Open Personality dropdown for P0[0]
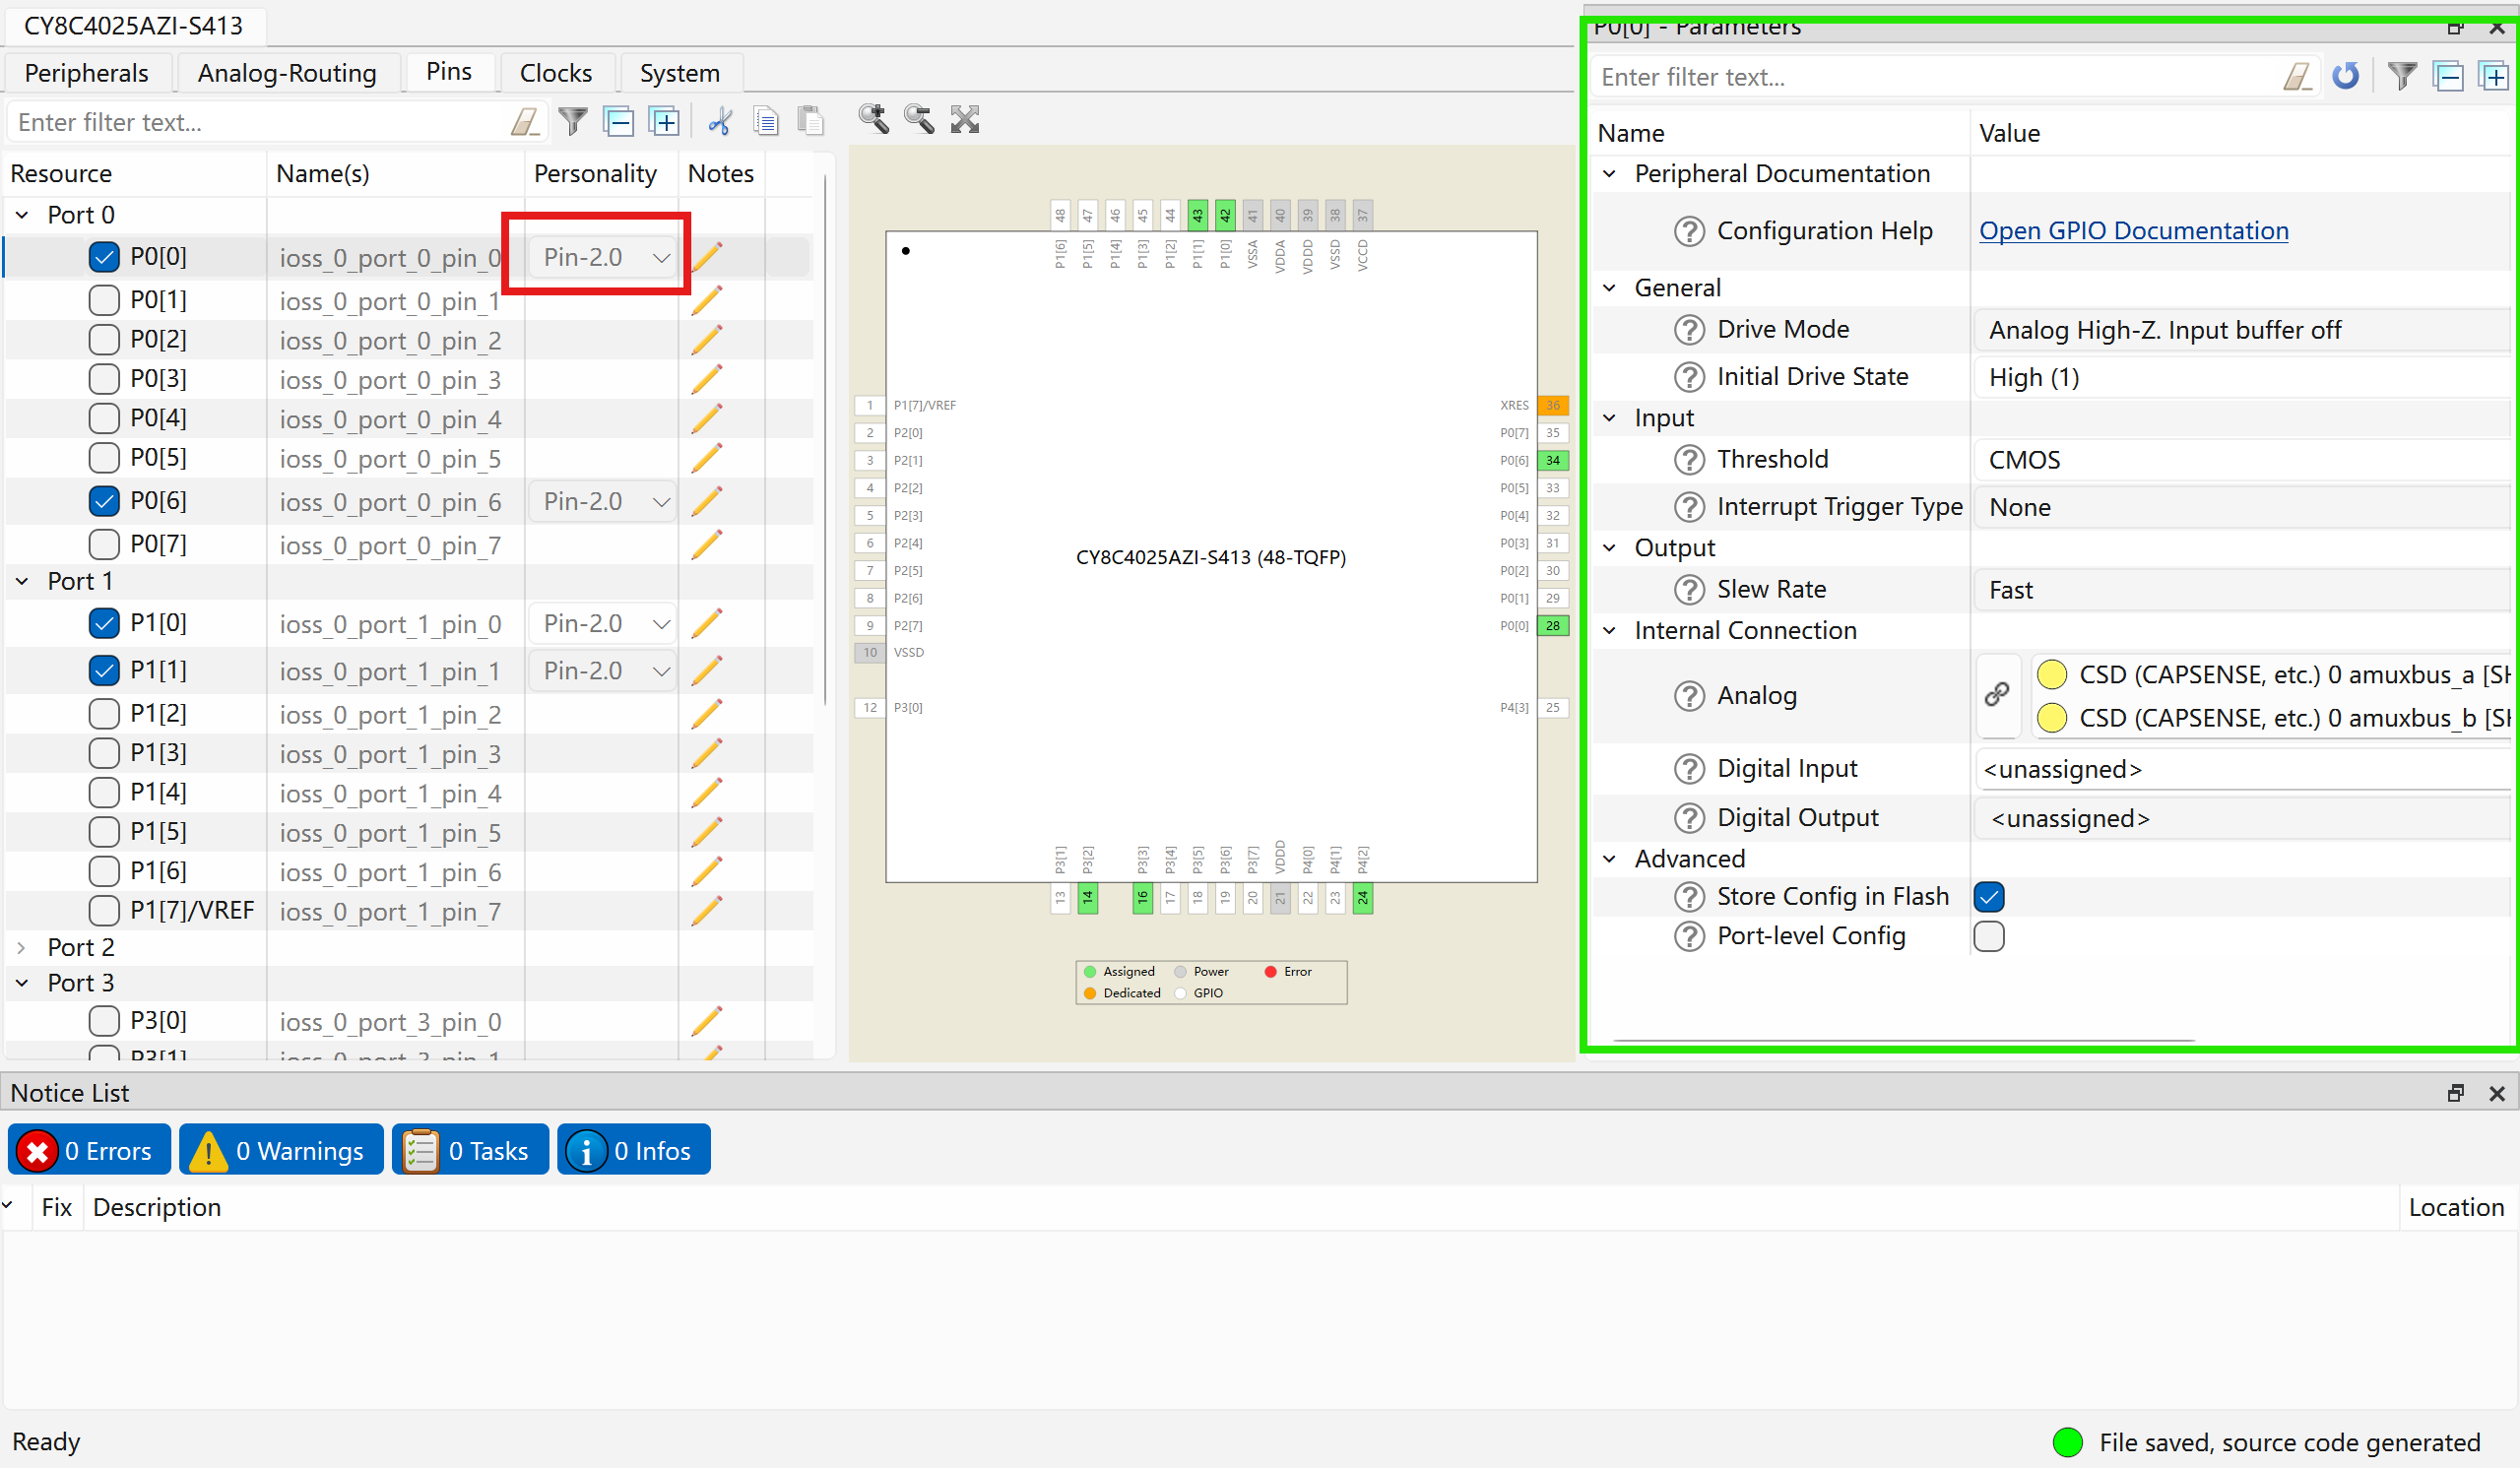The width and height of the screenshot is (2520, 1468). [603, 257]
